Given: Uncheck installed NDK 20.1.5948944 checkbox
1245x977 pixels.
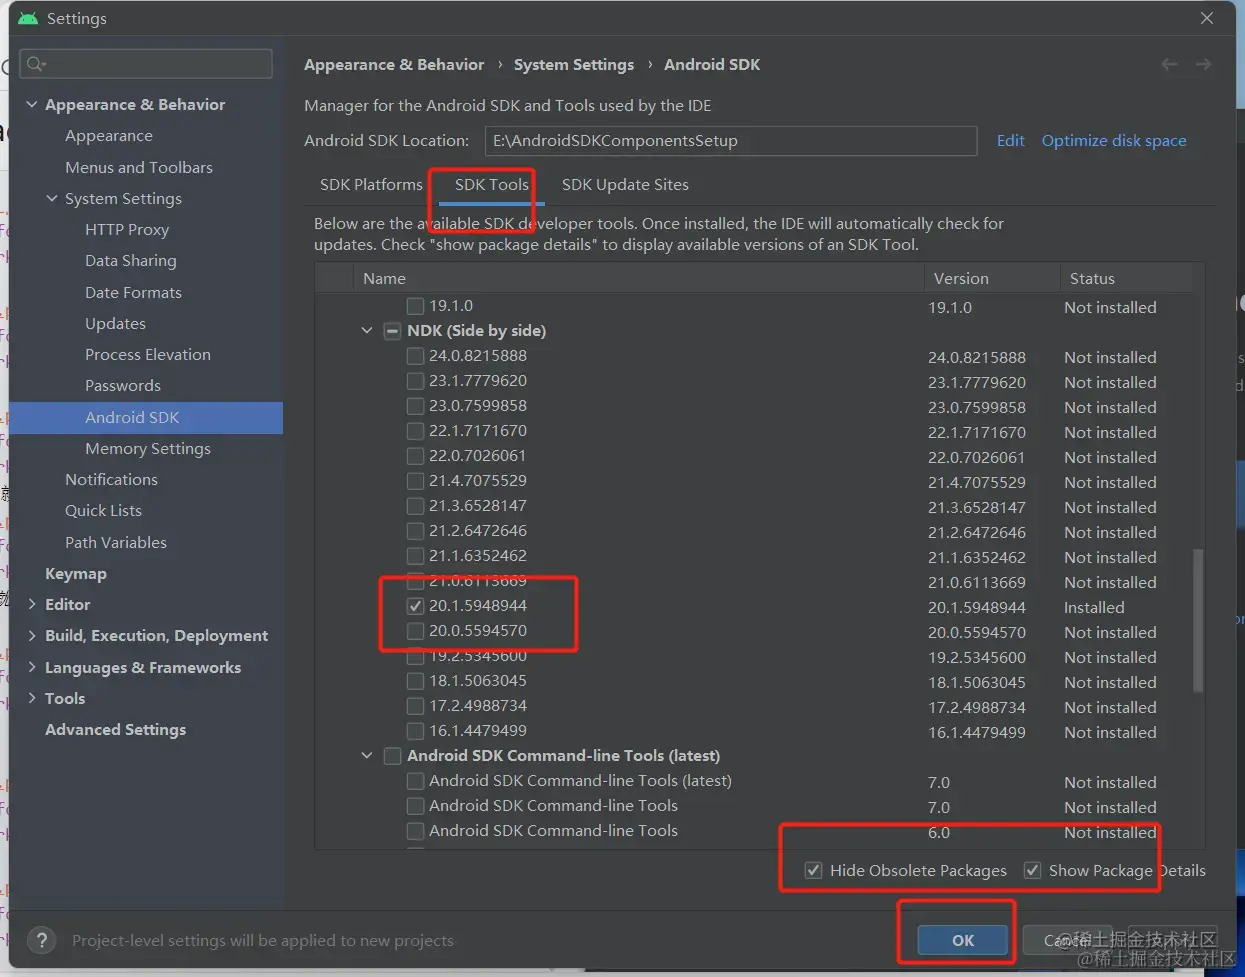Looking at the screenshot, I should pos(415,606).
